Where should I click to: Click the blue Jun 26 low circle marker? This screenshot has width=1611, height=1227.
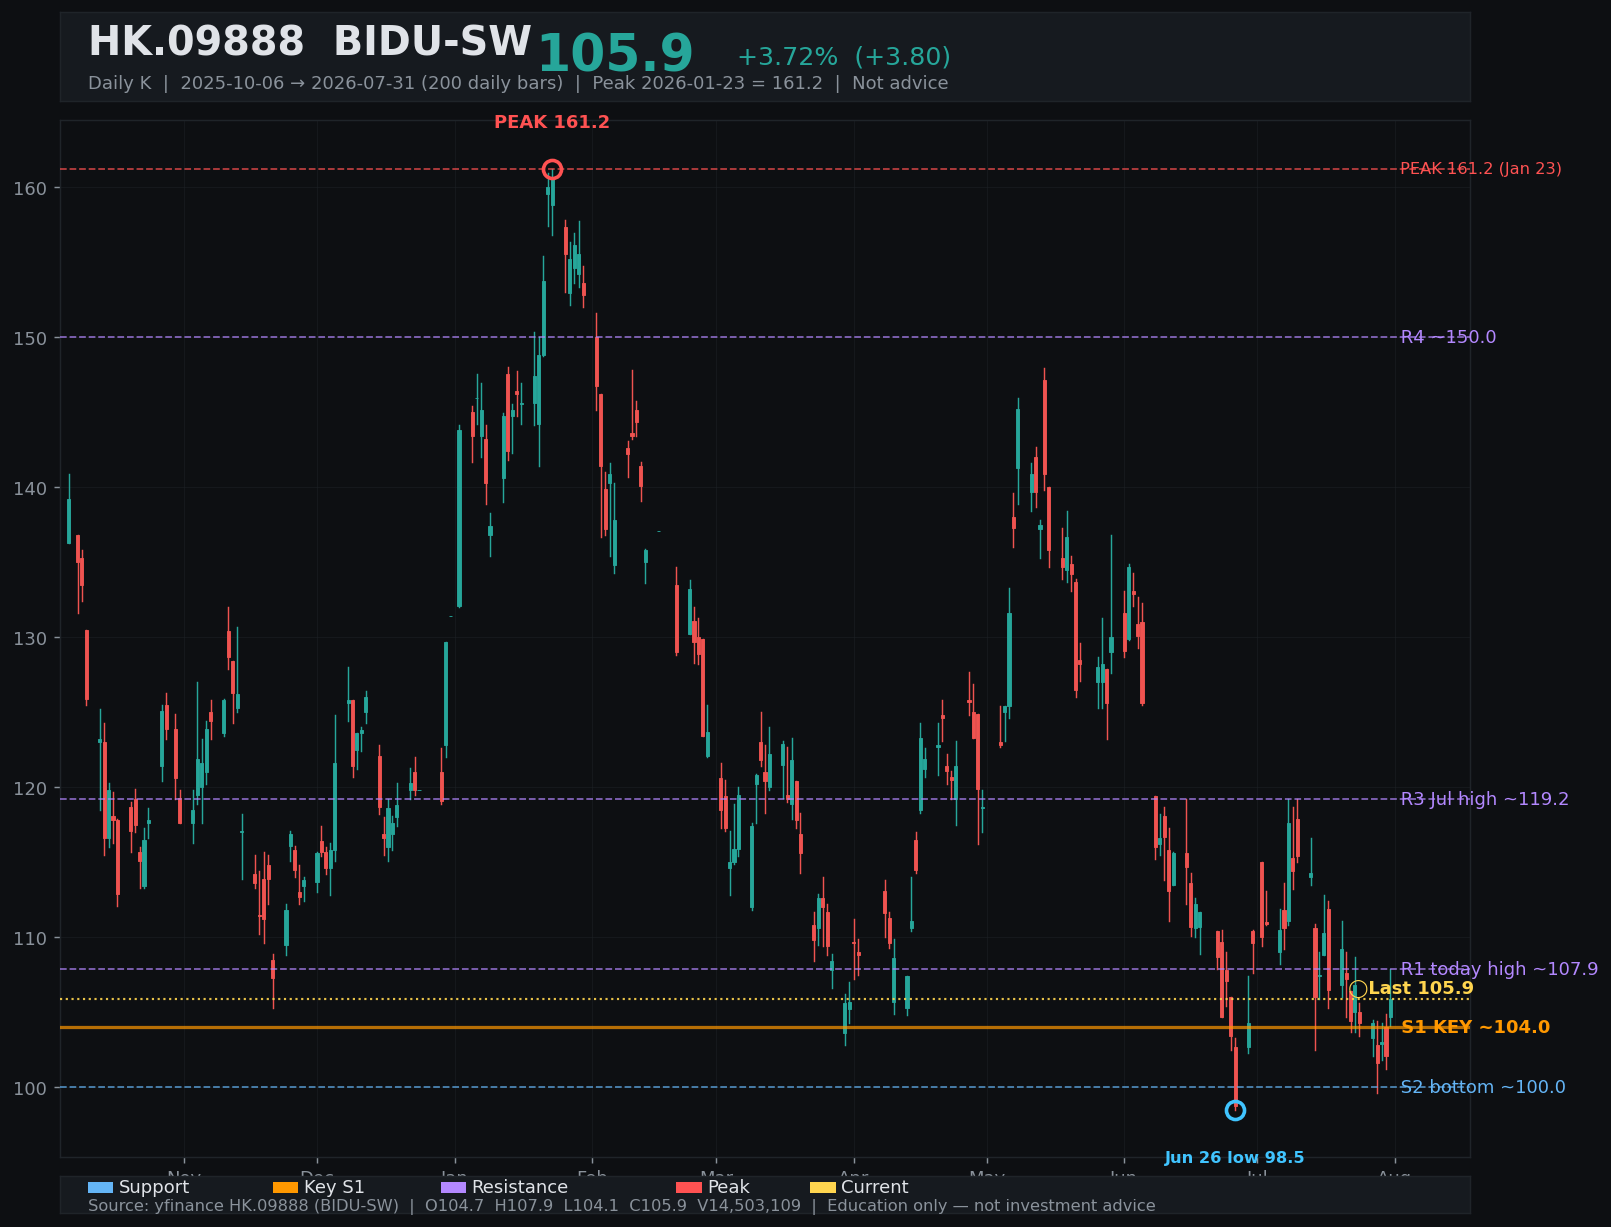pos(1235,1110)
